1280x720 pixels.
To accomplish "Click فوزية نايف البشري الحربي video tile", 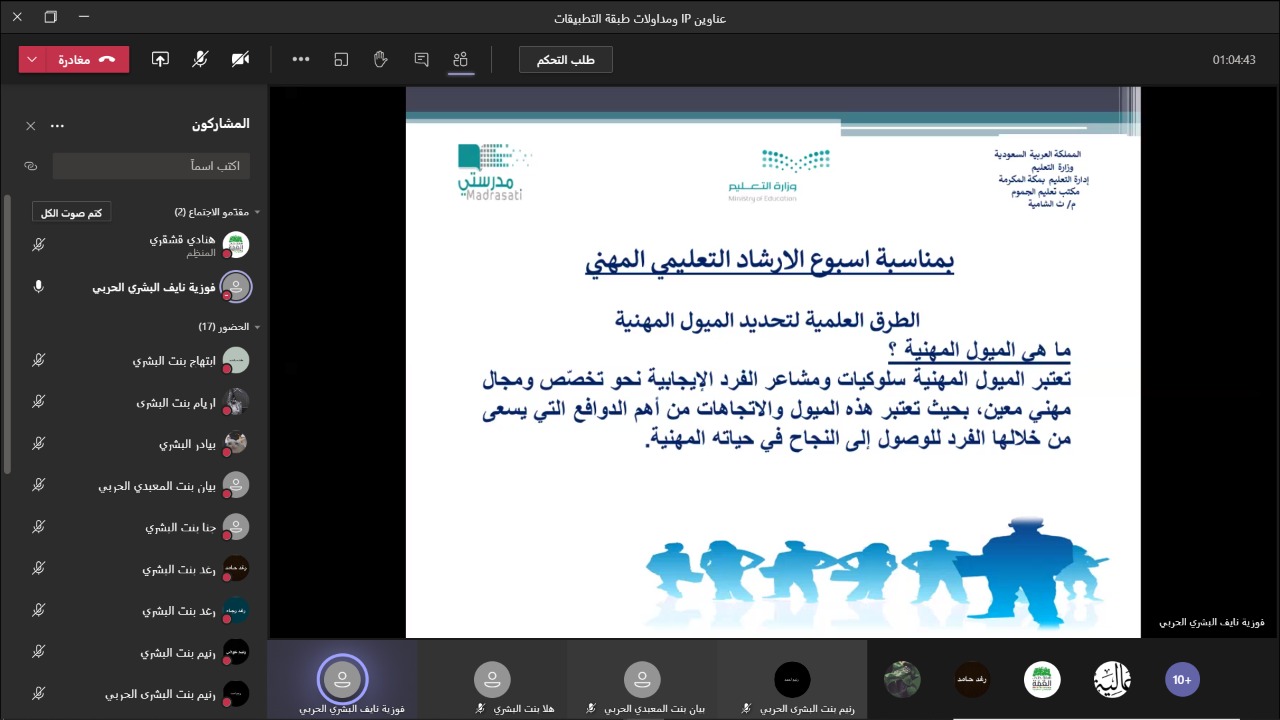I will point(342,680).
